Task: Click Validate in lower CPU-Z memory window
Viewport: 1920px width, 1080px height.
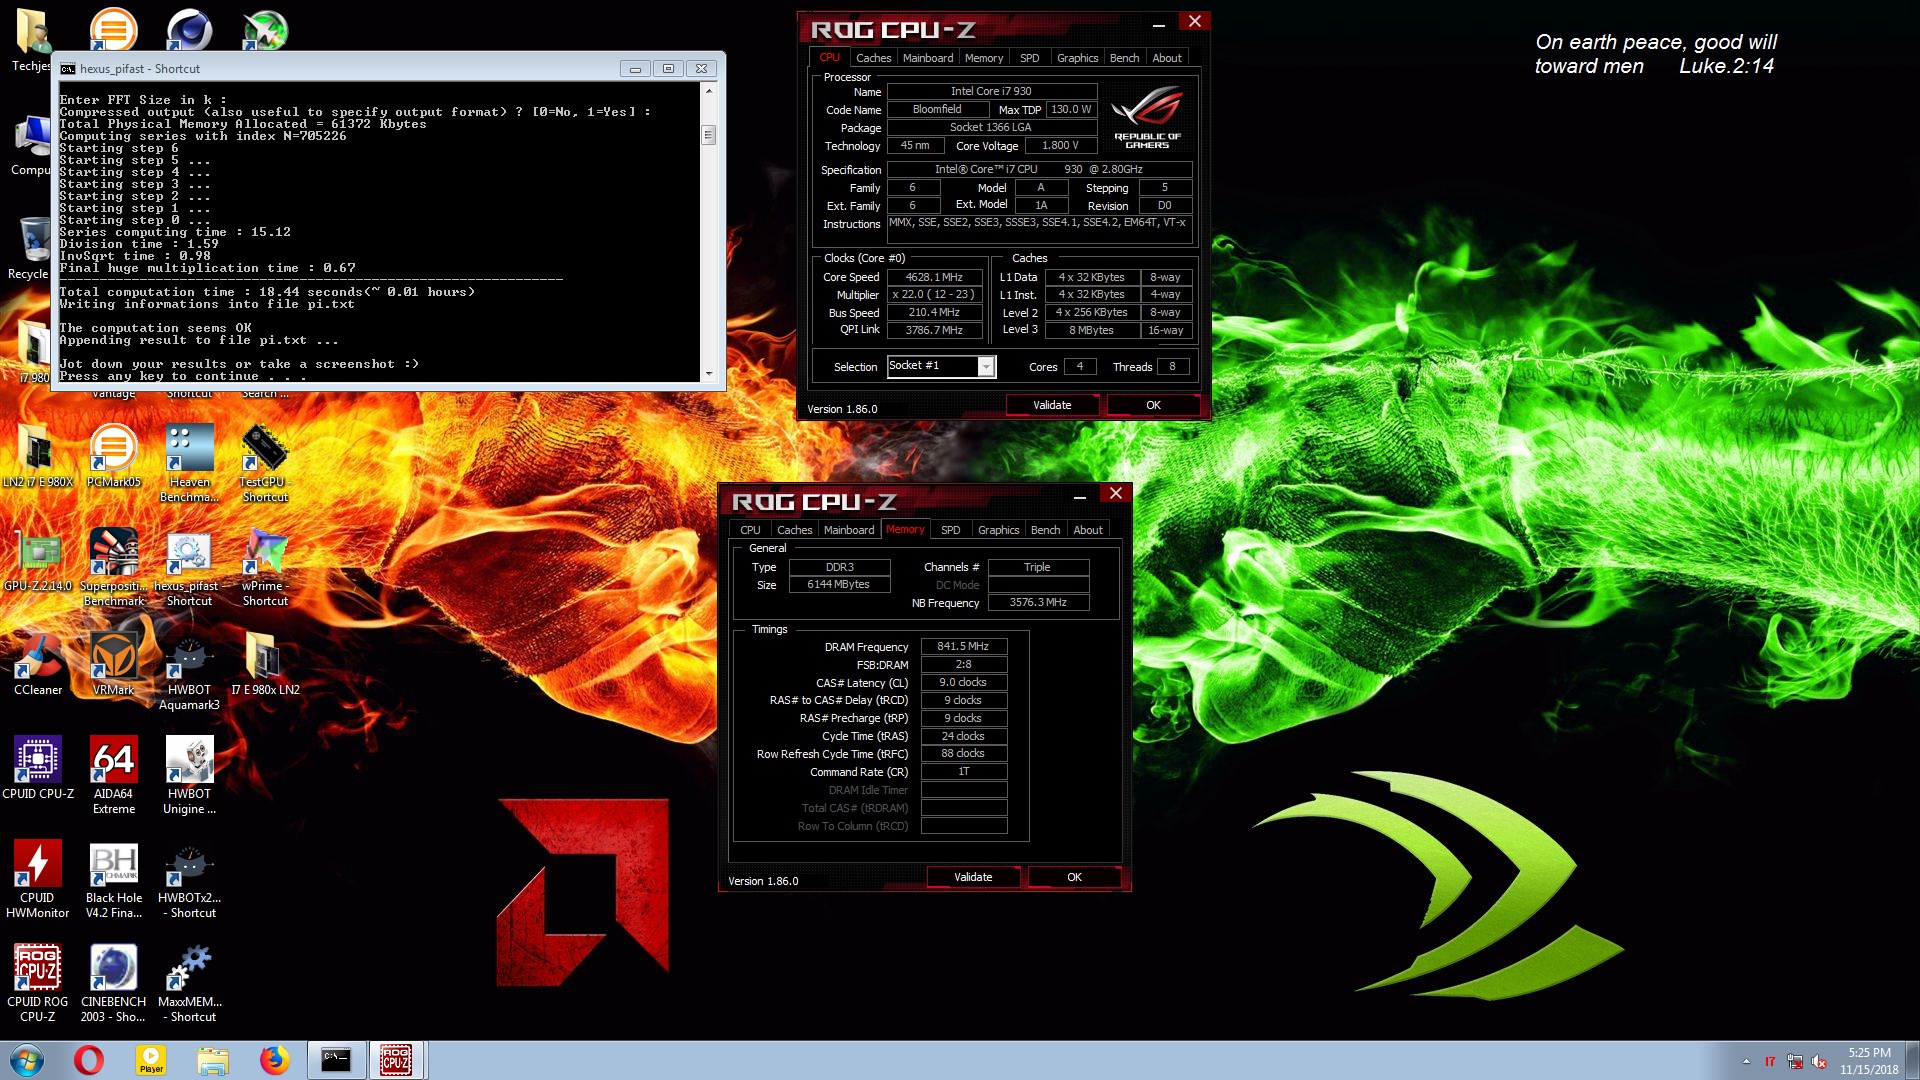Action: pos(973,877)
